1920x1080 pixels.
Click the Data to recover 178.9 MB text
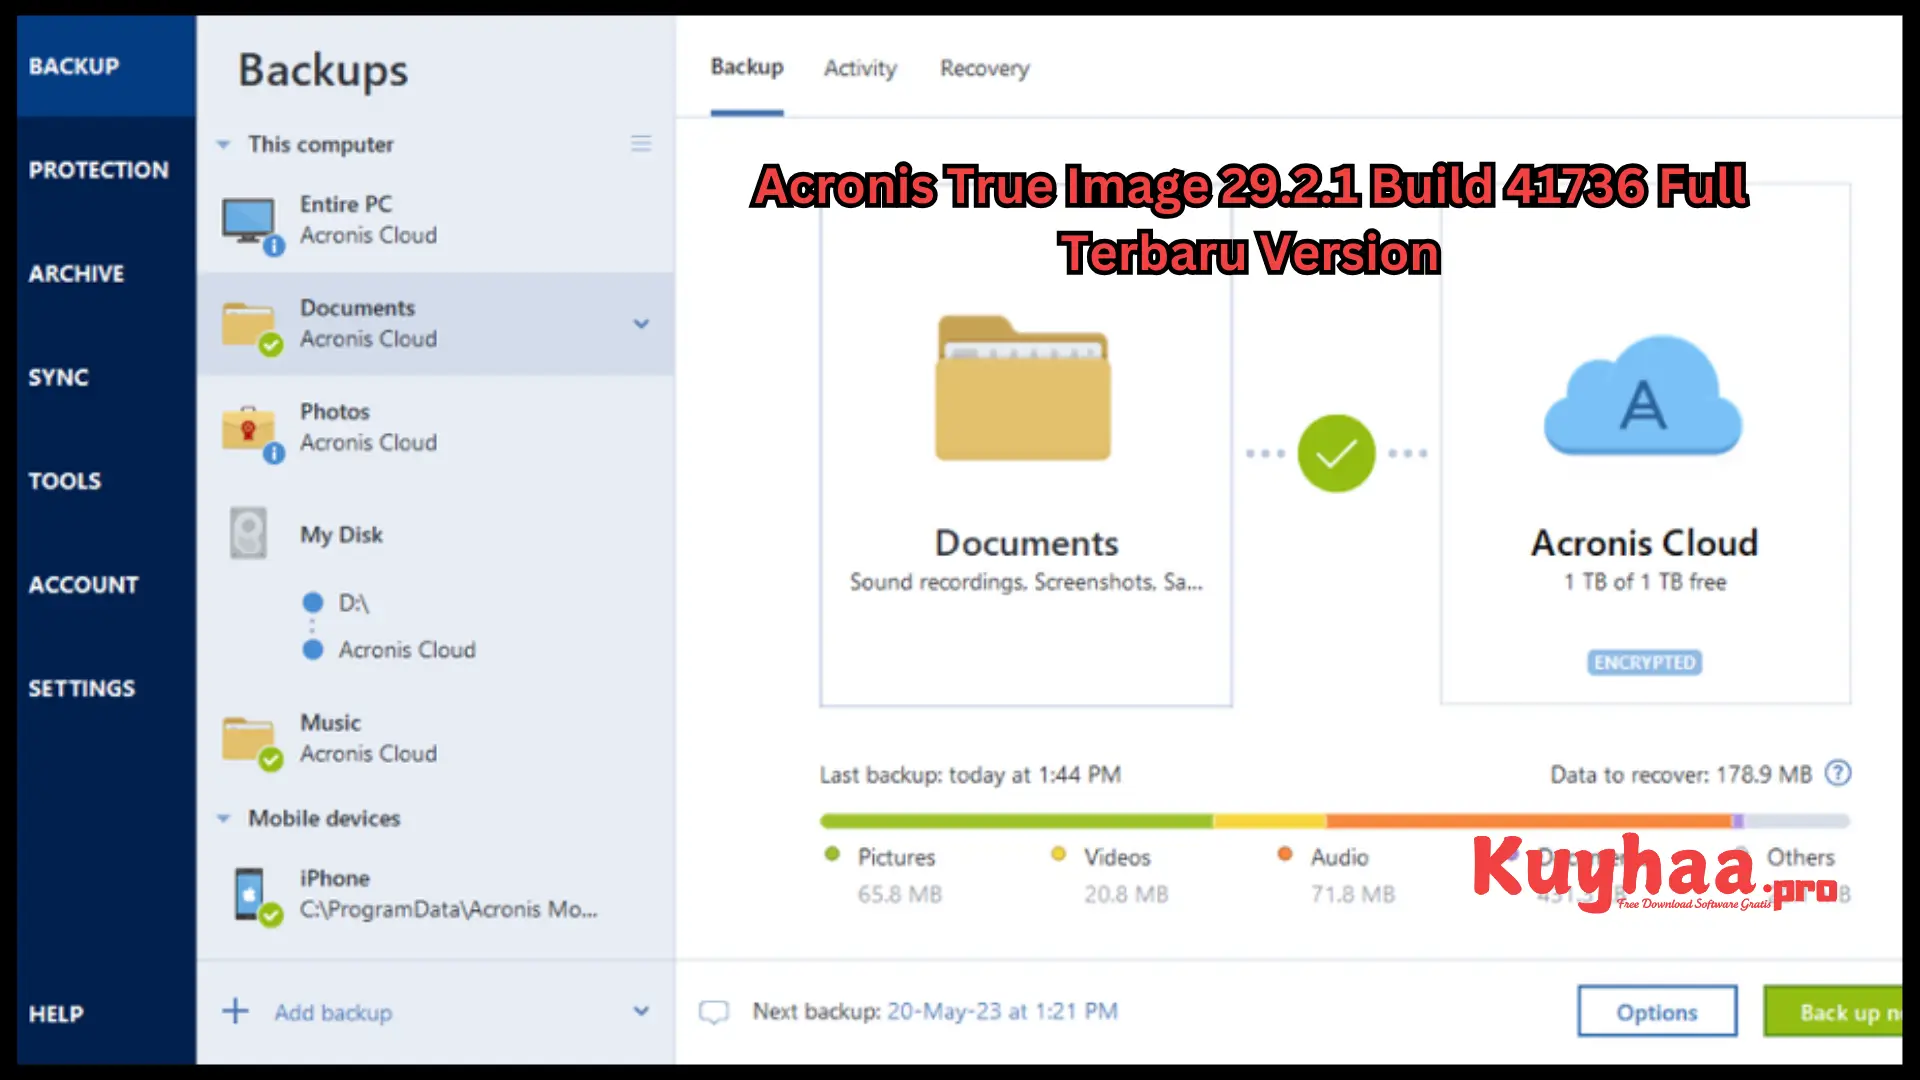coord(1681,775)
